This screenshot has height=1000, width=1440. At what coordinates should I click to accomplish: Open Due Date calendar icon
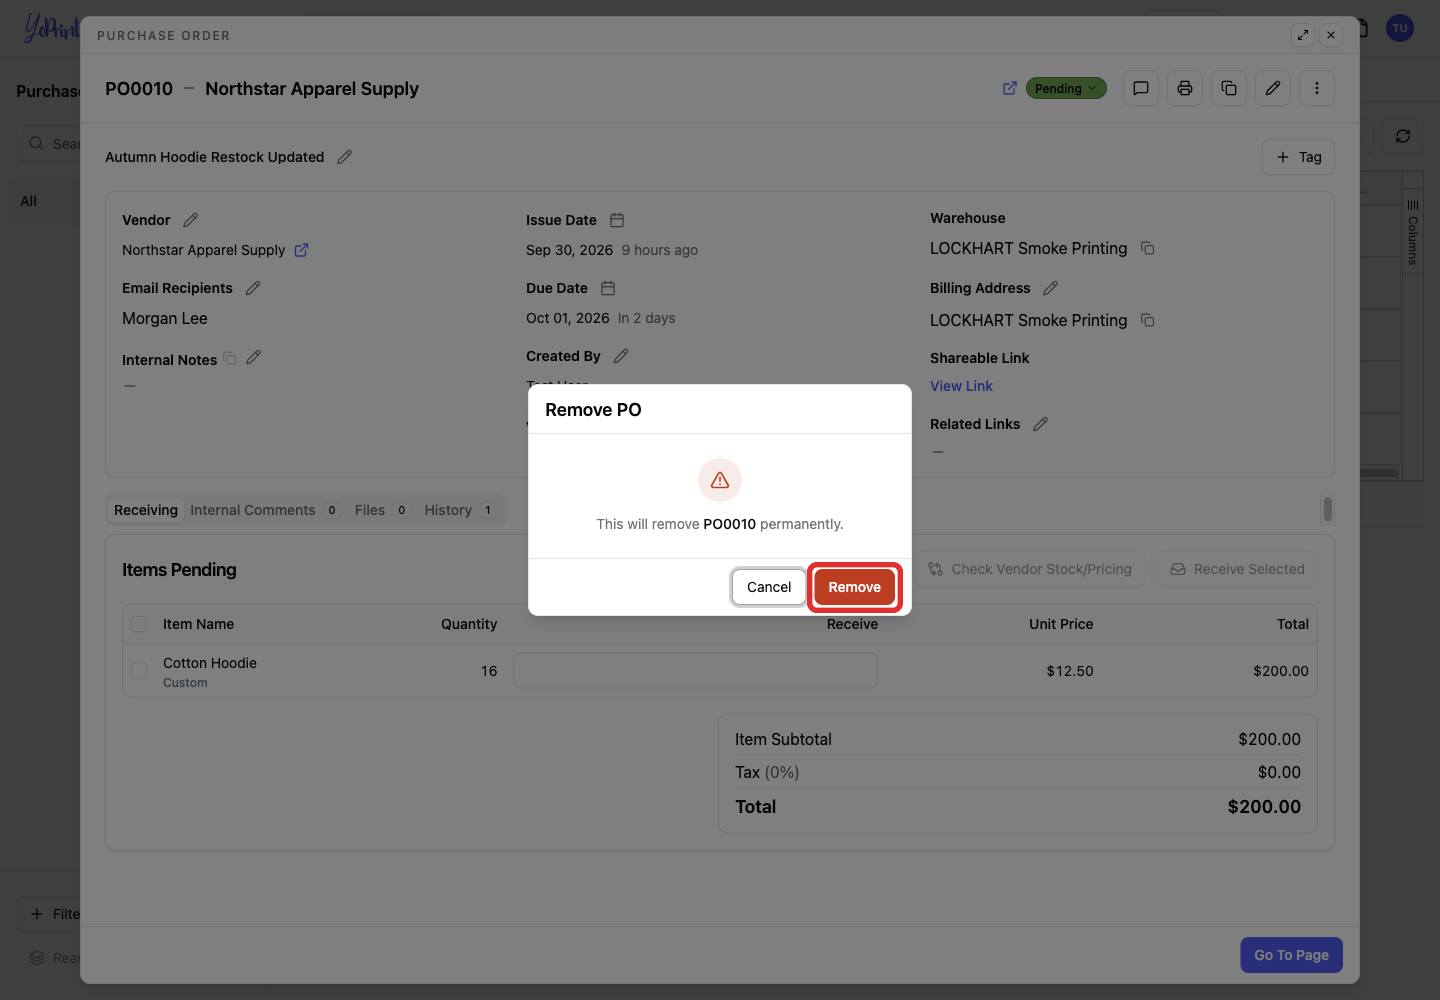point(608,288)
